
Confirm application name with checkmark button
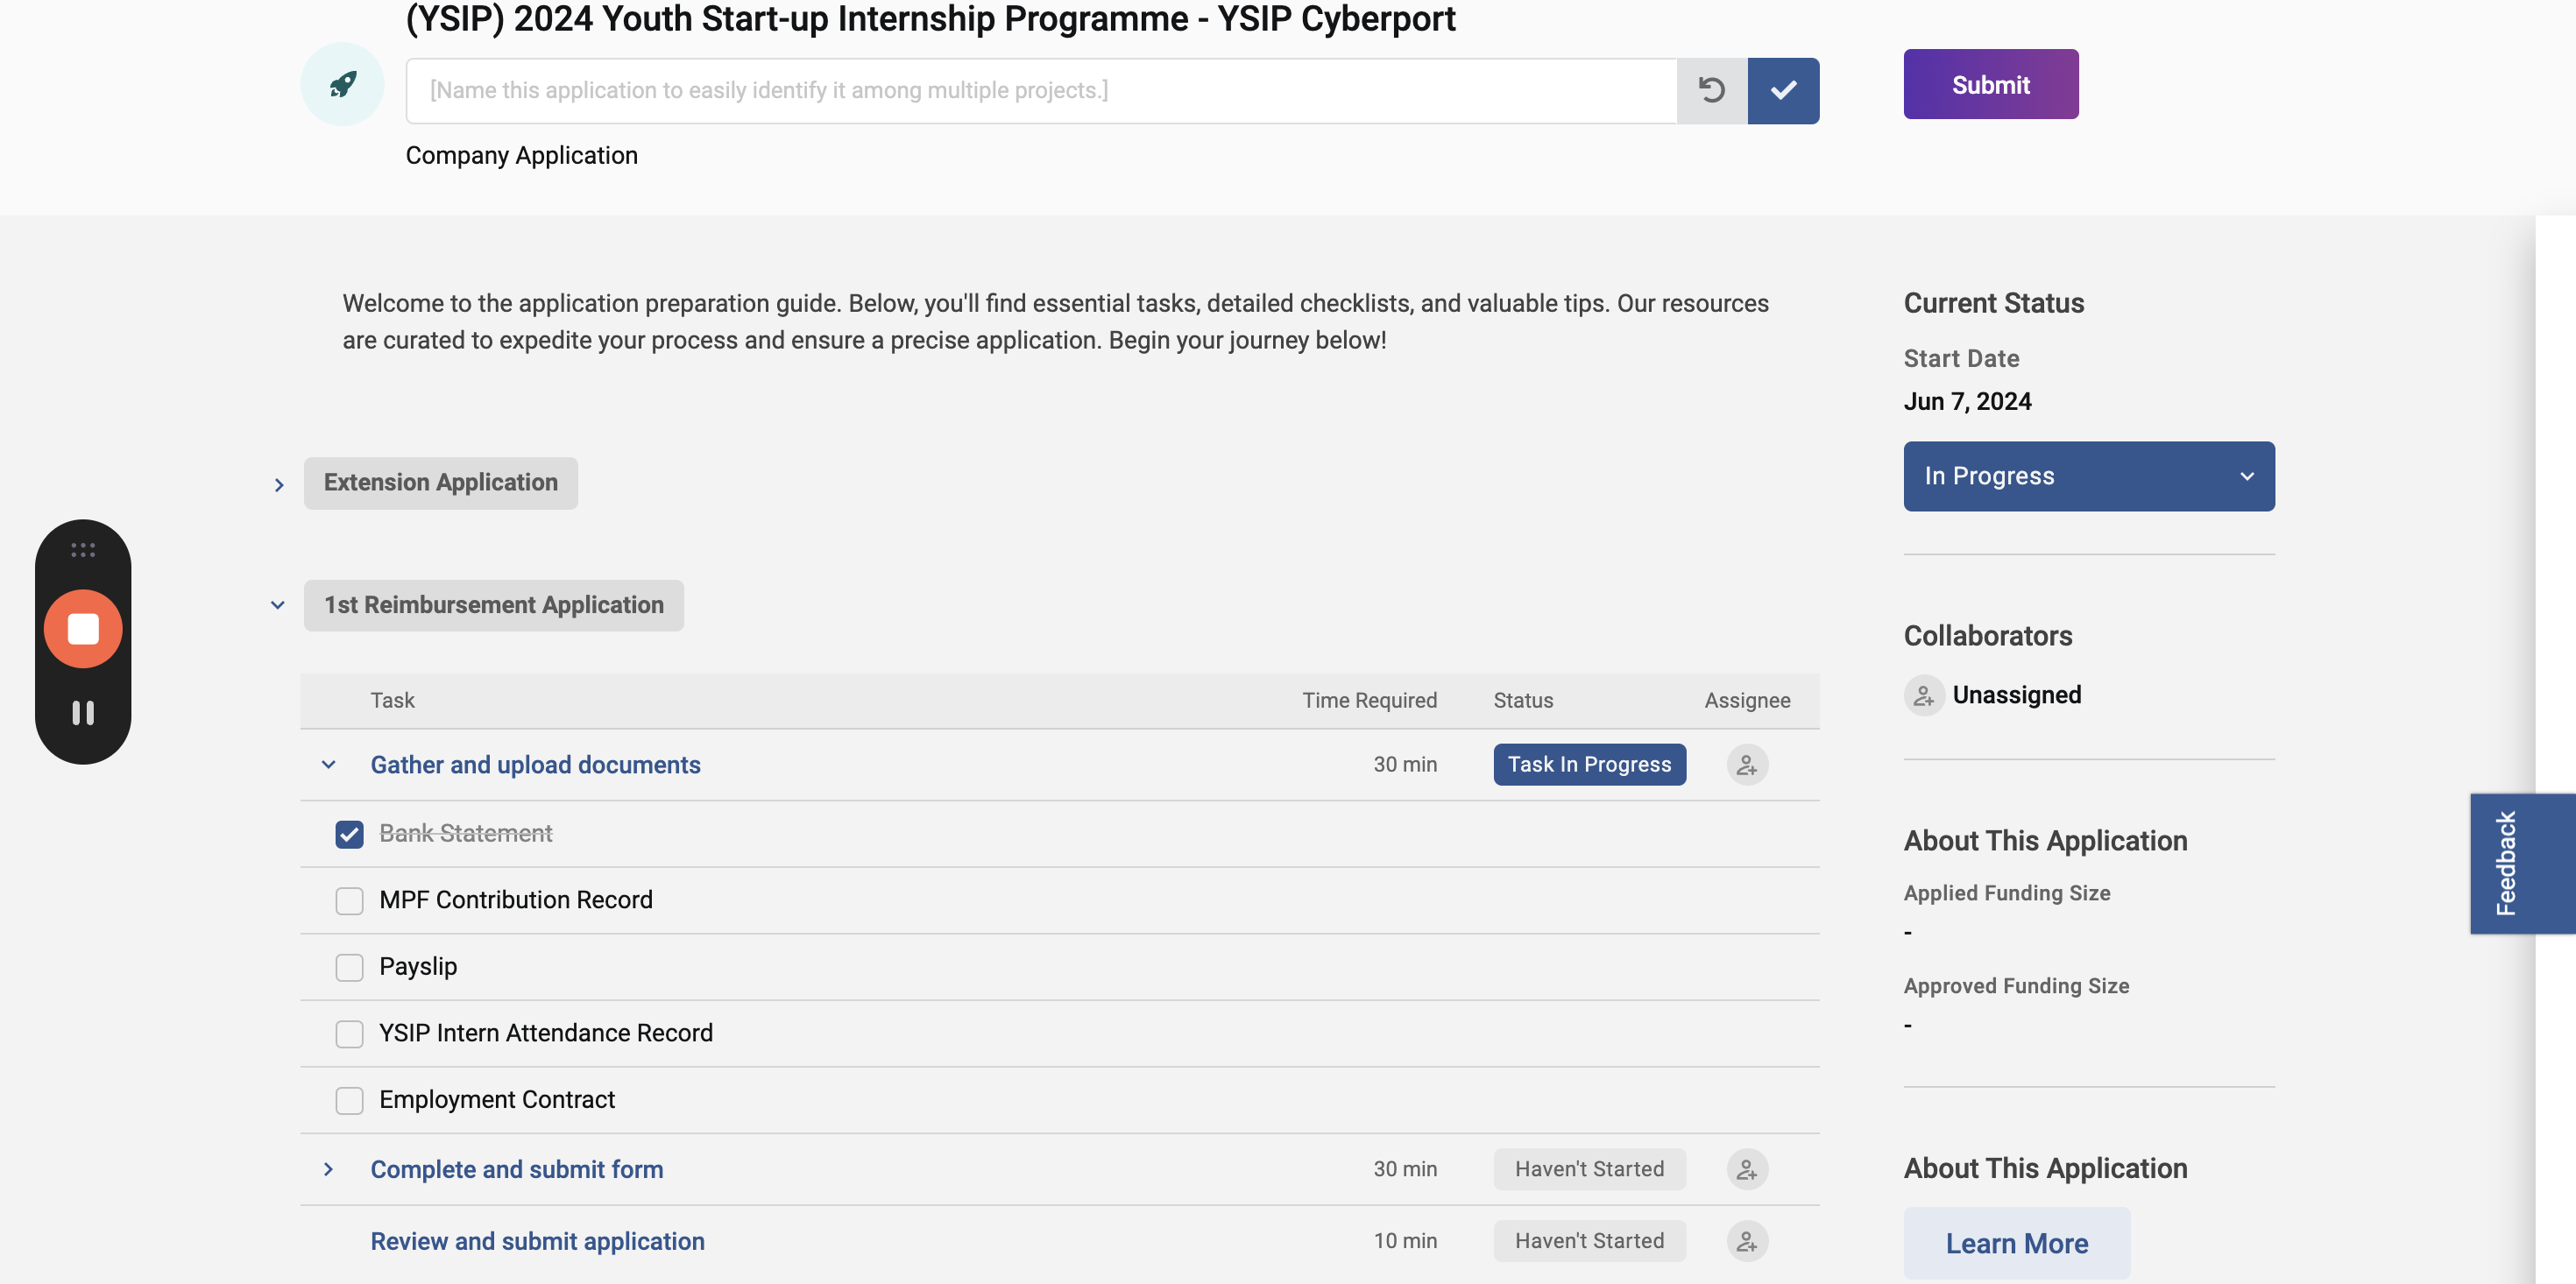(x=1783, y=91)
